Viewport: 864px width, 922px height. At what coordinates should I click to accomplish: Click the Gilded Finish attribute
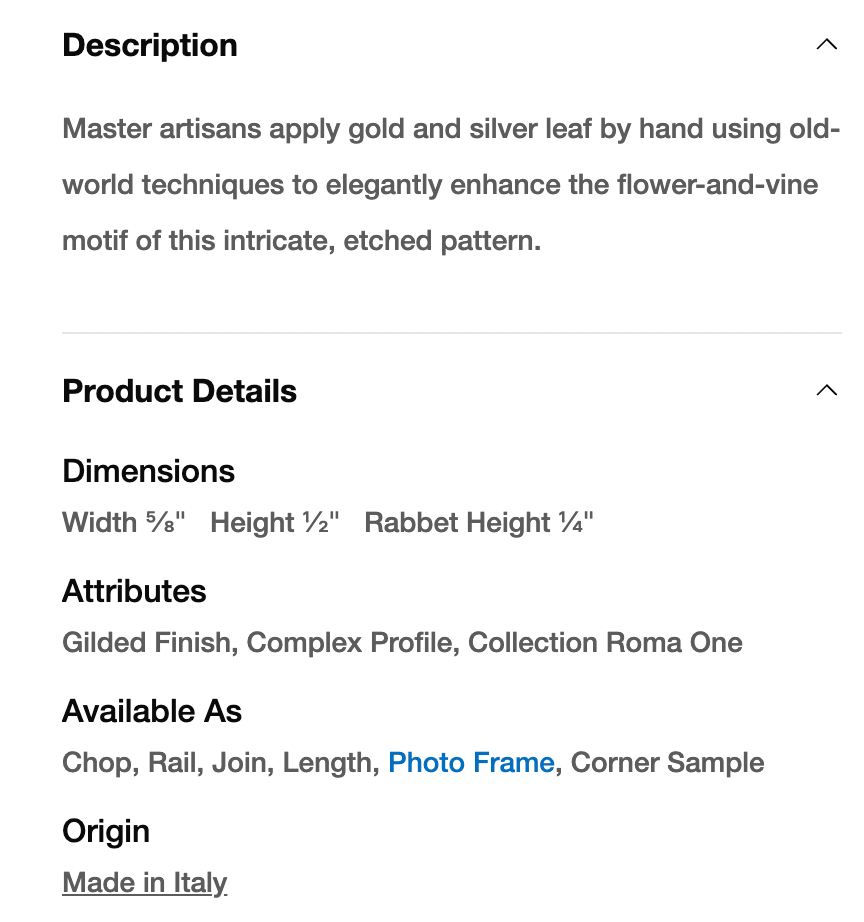point(146,643)
